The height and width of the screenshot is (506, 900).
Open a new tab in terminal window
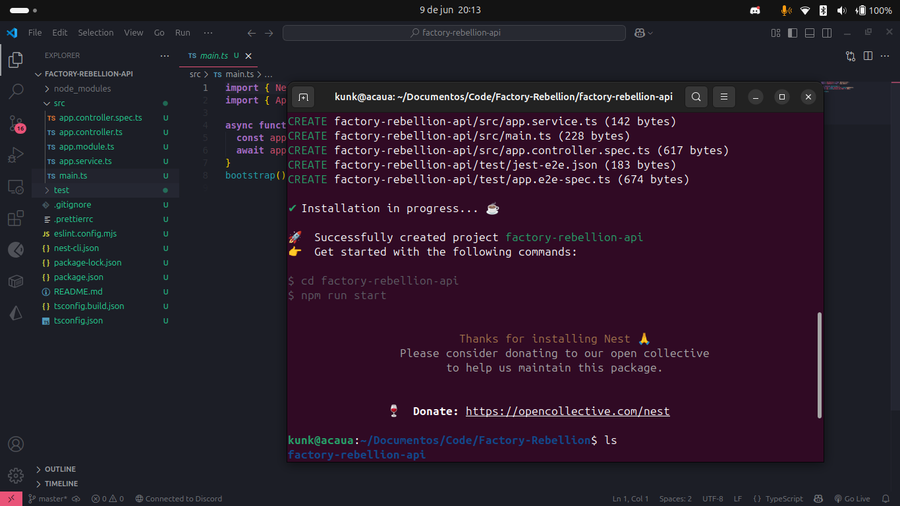click(303, 97)
